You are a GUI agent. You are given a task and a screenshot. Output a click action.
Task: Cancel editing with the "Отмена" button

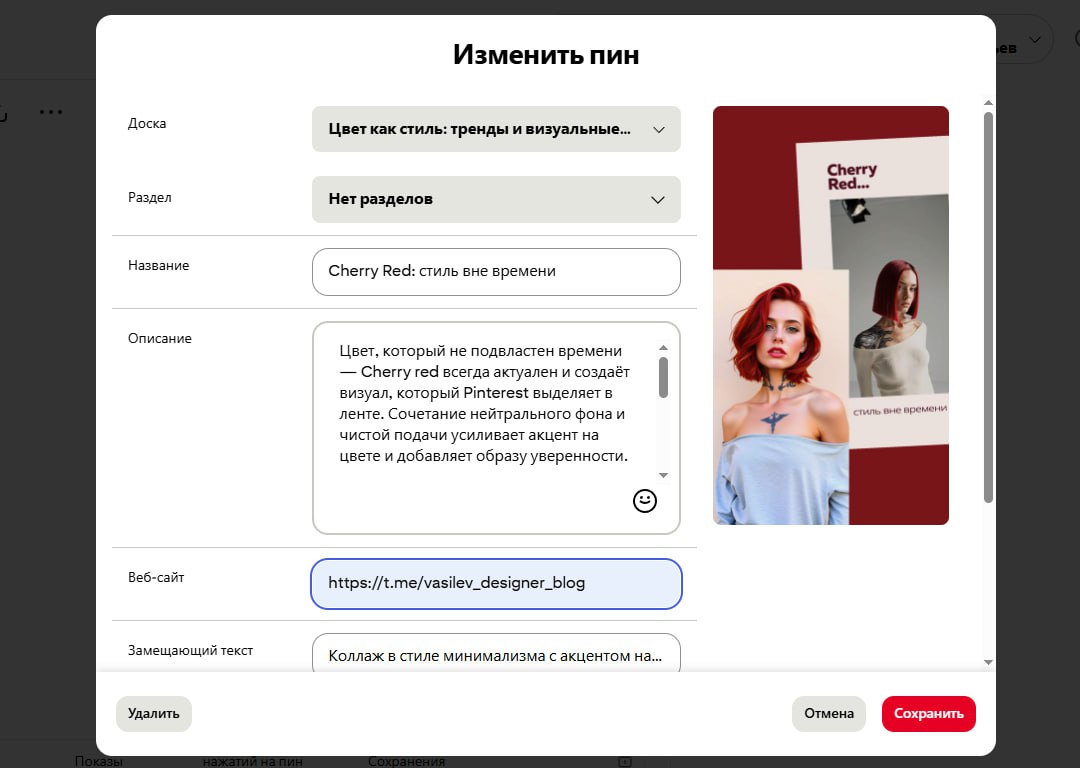coord(829,714)
